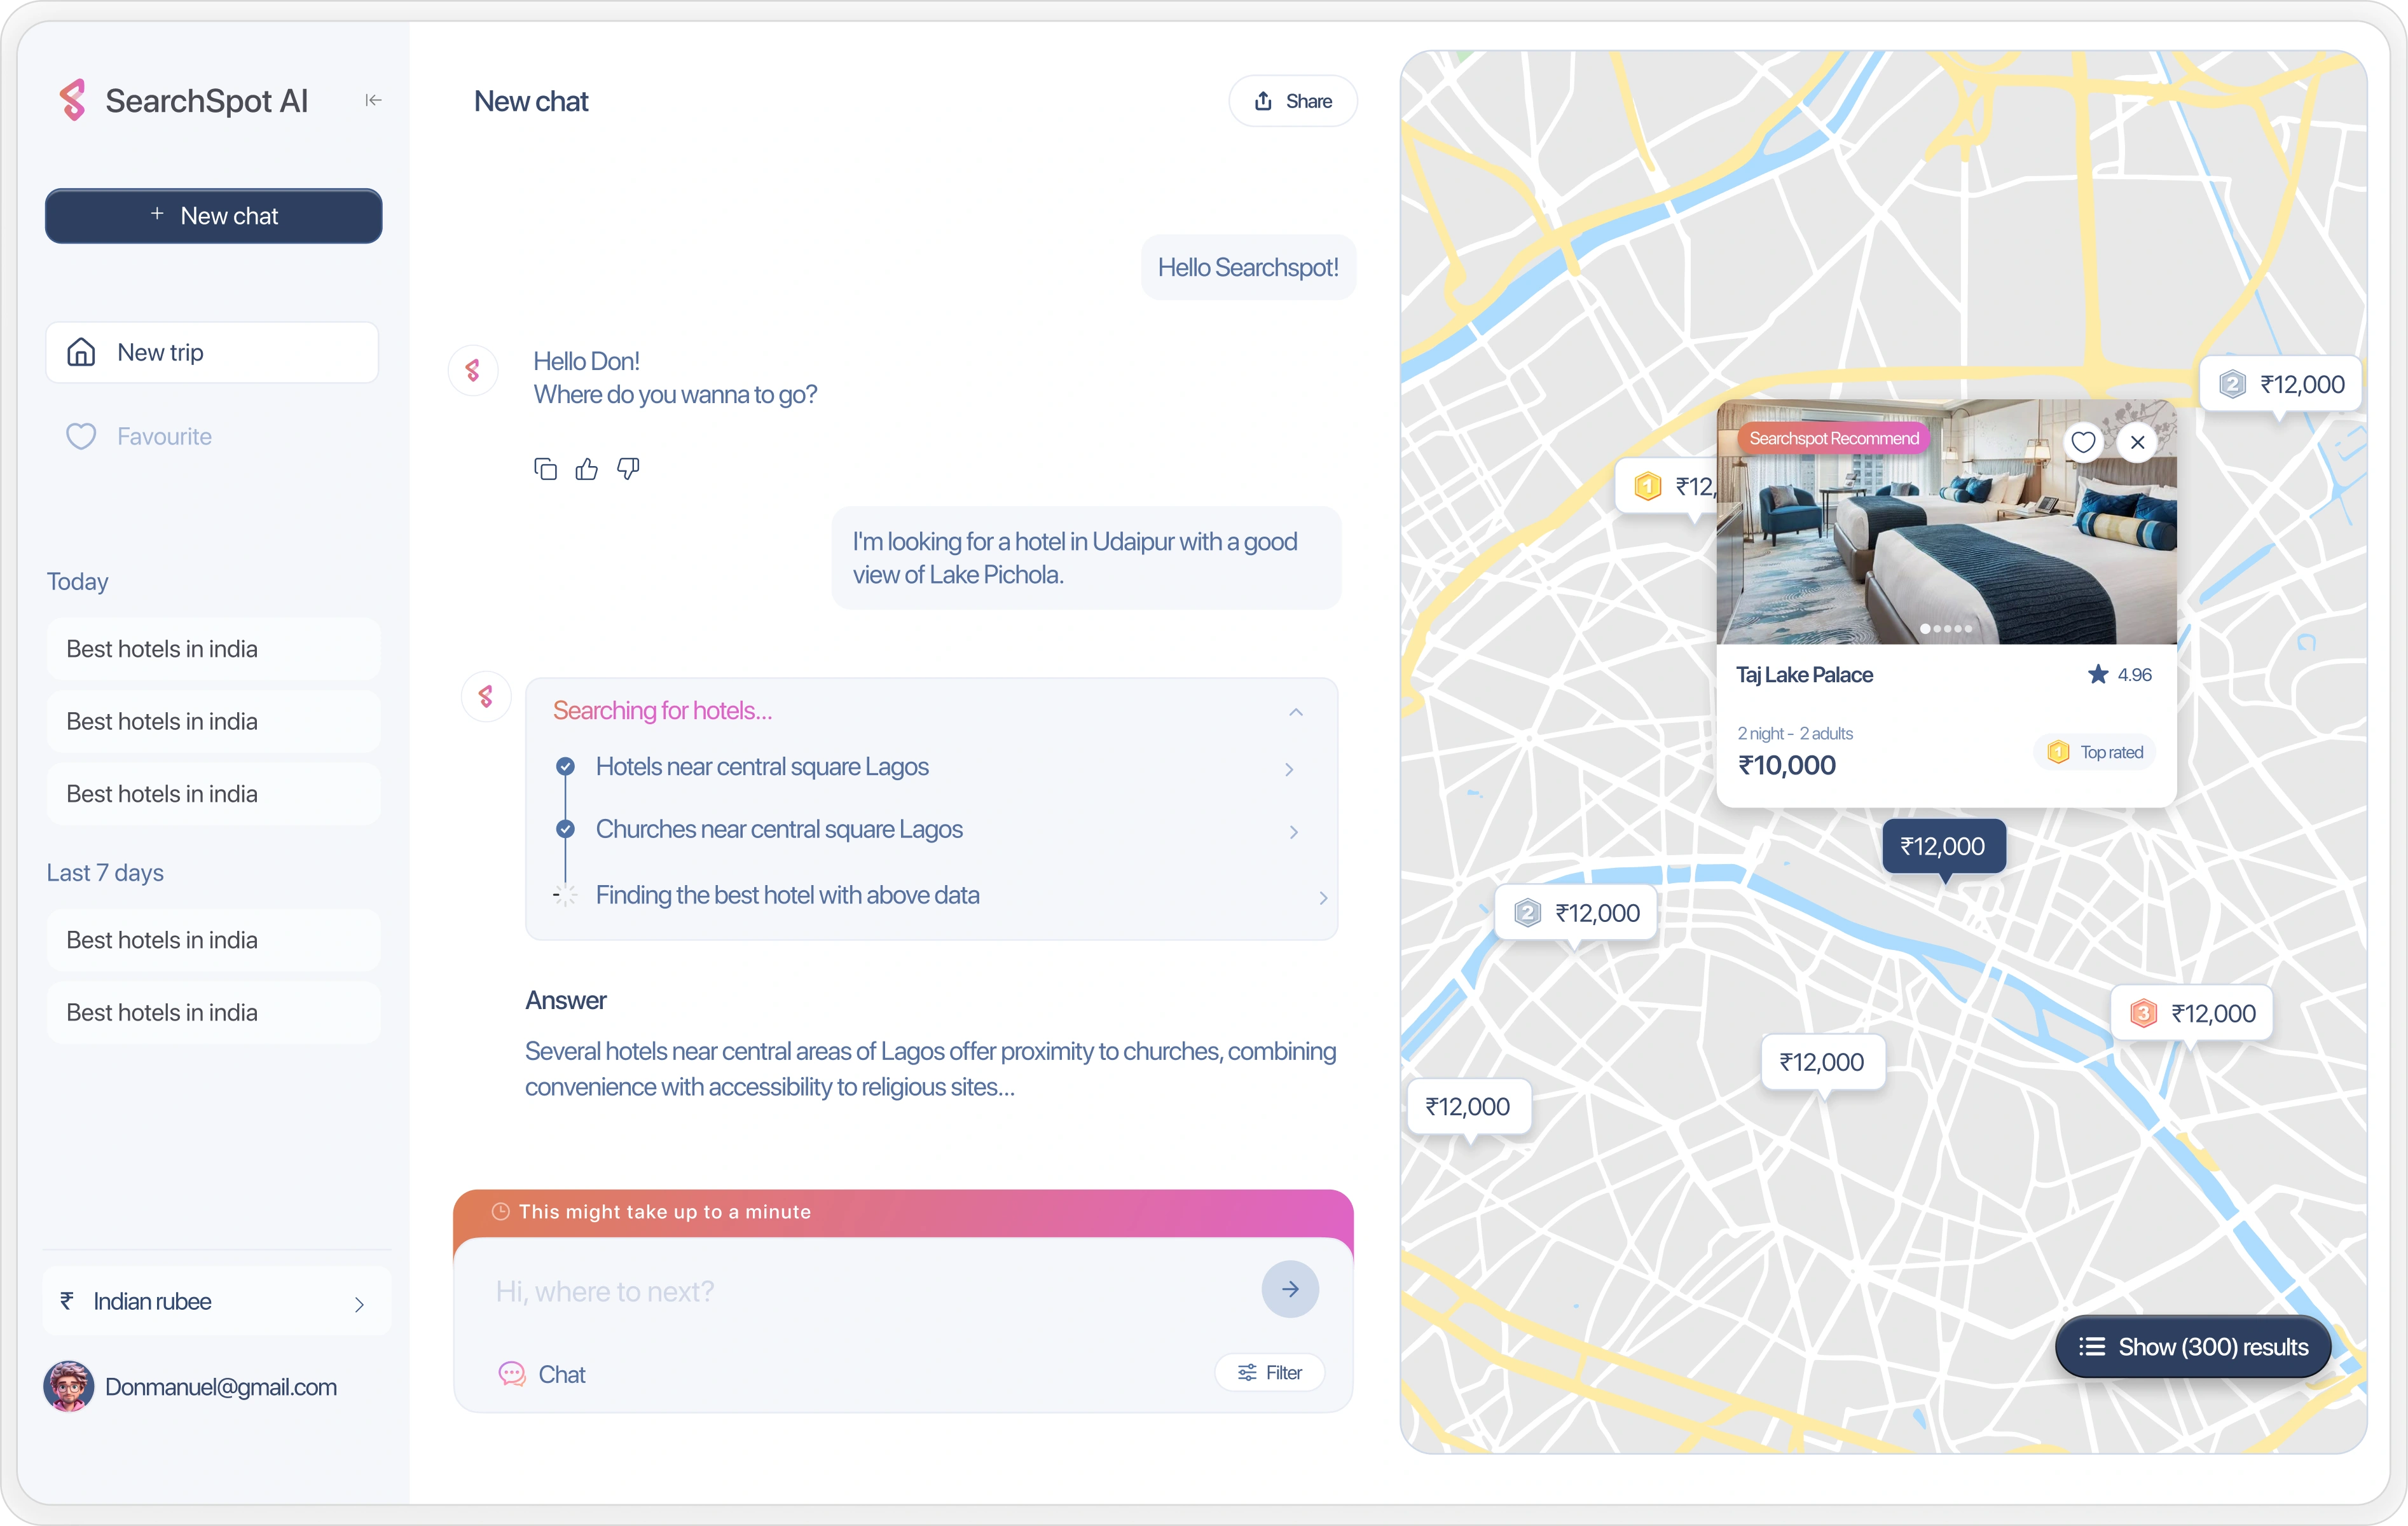Collapse the Searching for hotels panel

1295,712
